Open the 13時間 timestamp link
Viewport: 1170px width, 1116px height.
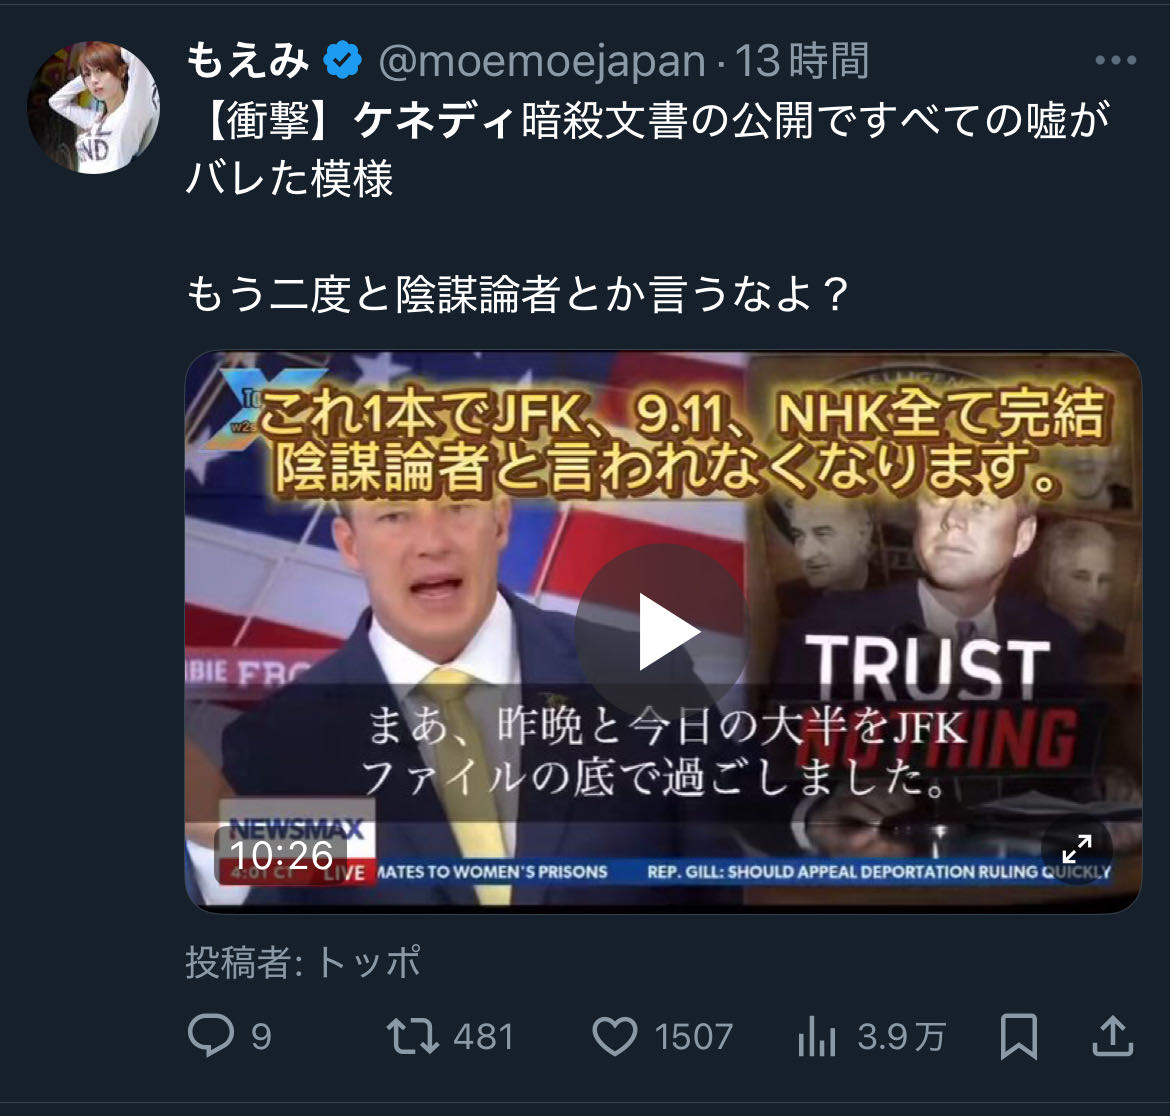click(803, 60)
